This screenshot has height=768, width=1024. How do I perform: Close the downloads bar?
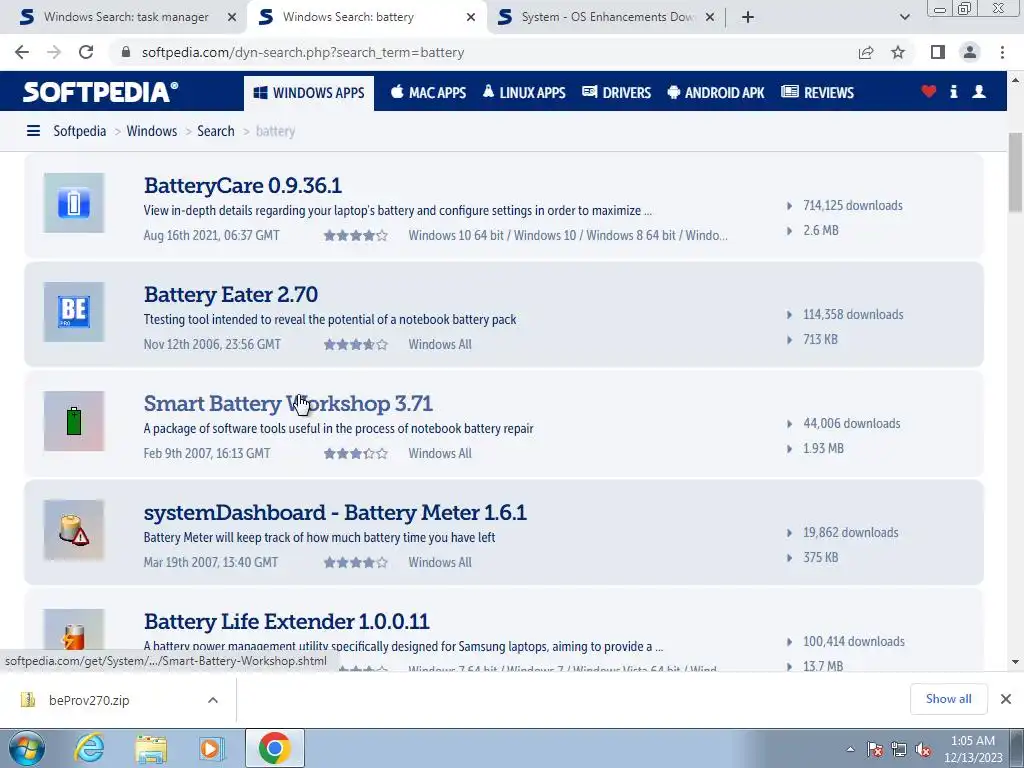[1006, 699]
